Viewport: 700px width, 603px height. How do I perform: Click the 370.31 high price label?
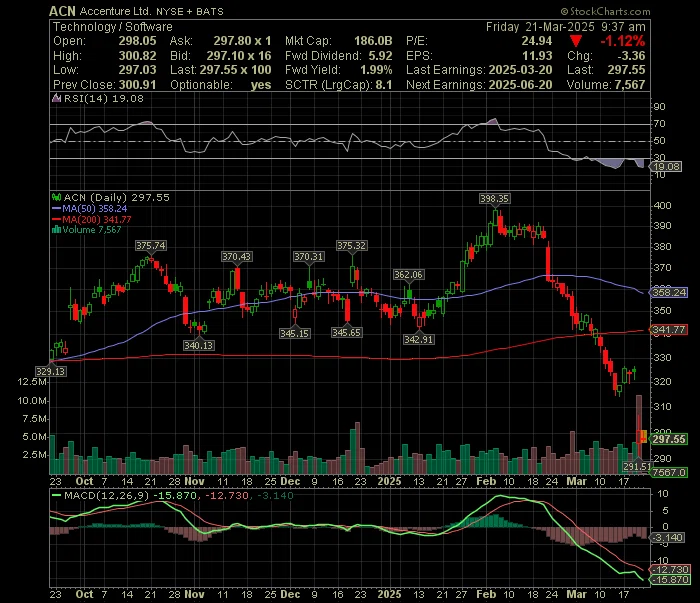[308, 257]
